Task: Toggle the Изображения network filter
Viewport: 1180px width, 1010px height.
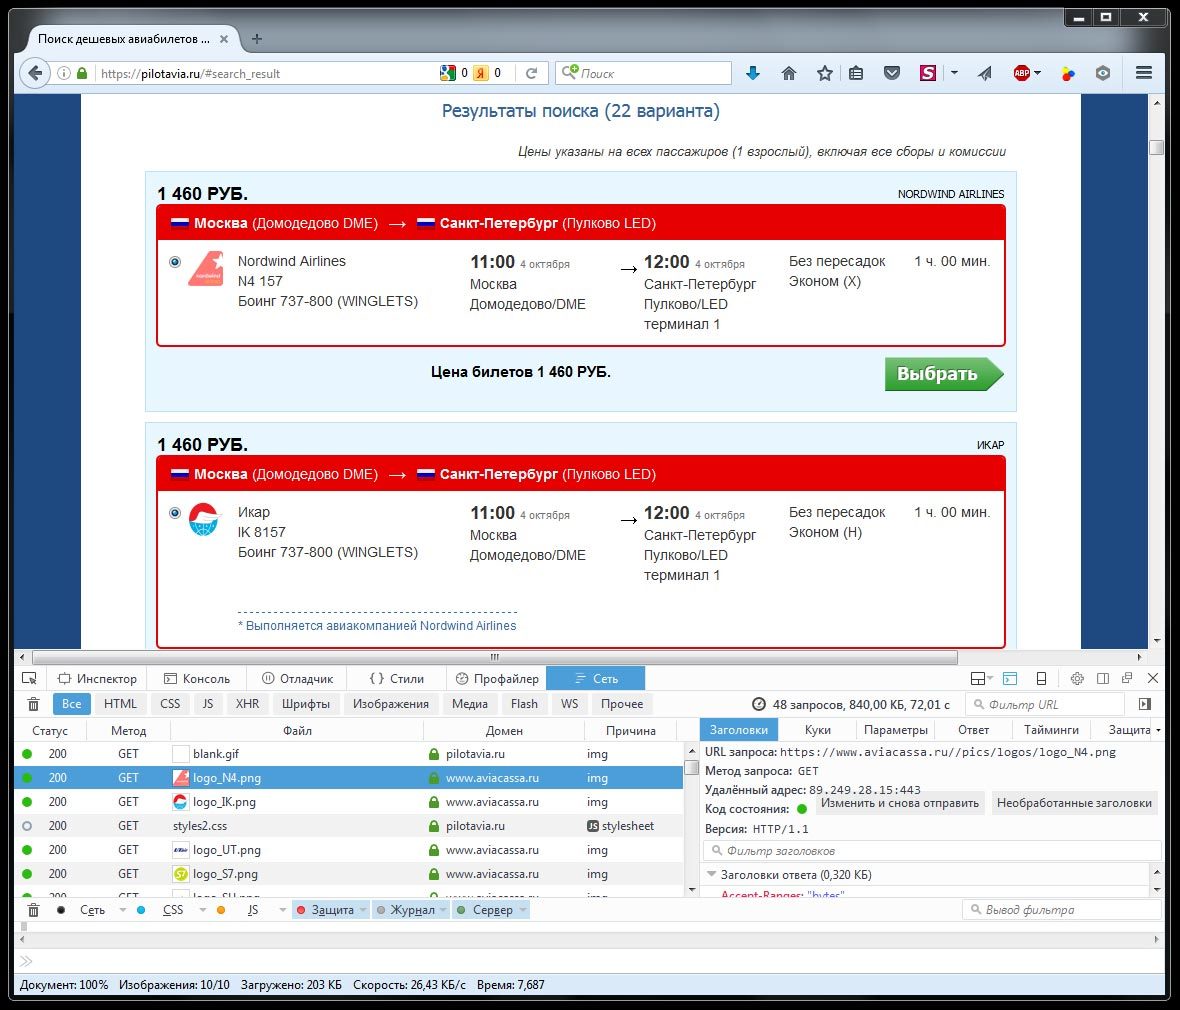Action: click(391, 704)
